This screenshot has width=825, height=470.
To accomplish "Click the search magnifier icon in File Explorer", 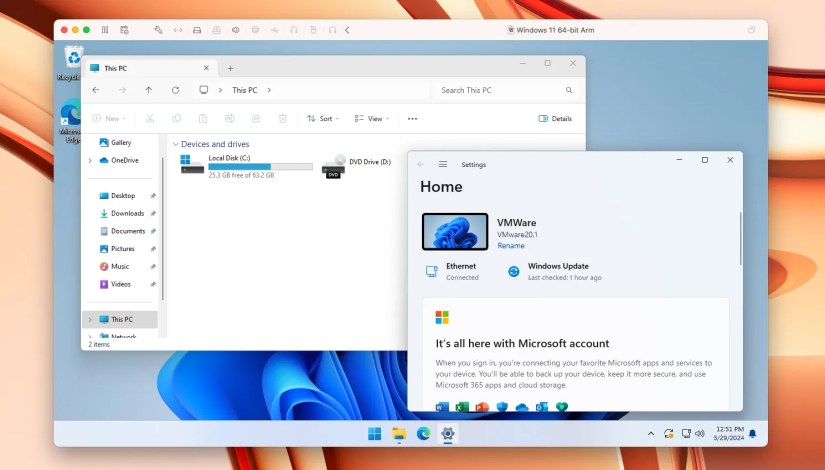I will pyautogui.click(x=569, y=90).
